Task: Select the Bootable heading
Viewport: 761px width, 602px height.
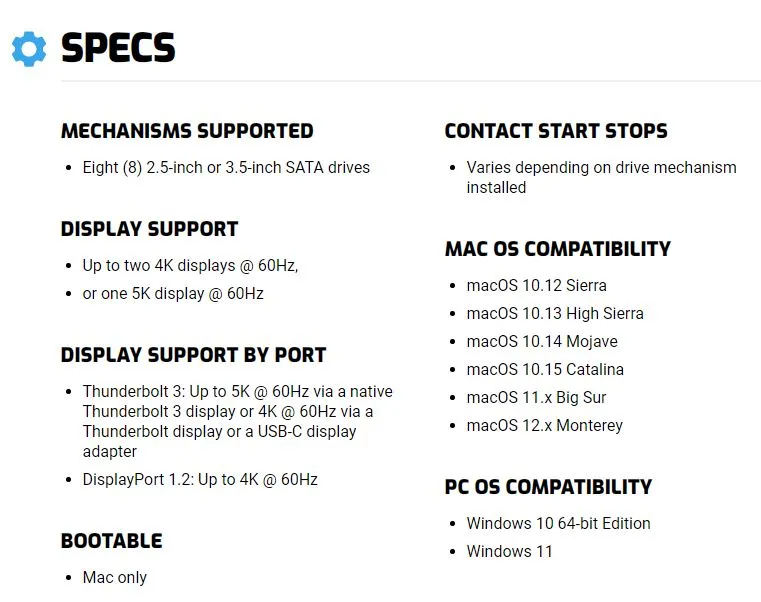Action: [x=112, y=541]
